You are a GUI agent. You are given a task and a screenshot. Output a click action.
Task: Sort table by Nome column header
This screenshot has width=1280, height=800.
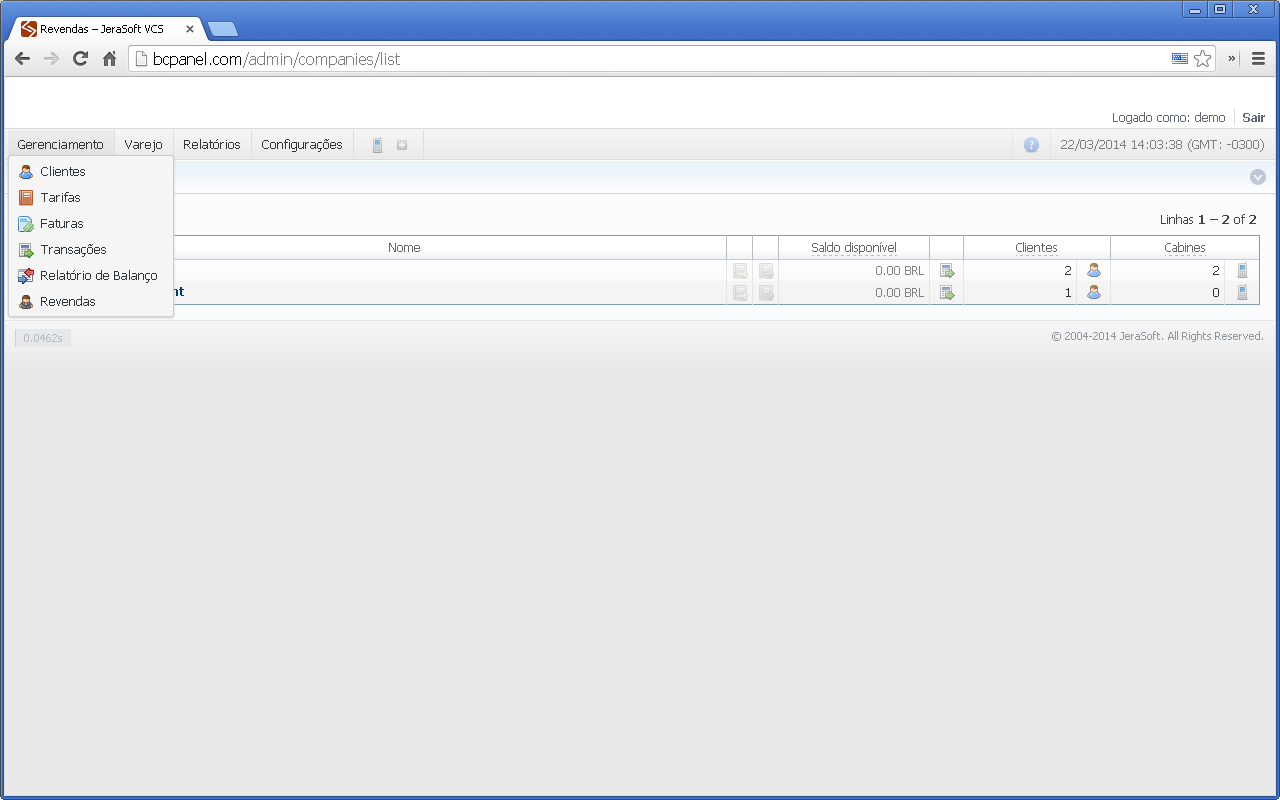(x=404, y=247)
